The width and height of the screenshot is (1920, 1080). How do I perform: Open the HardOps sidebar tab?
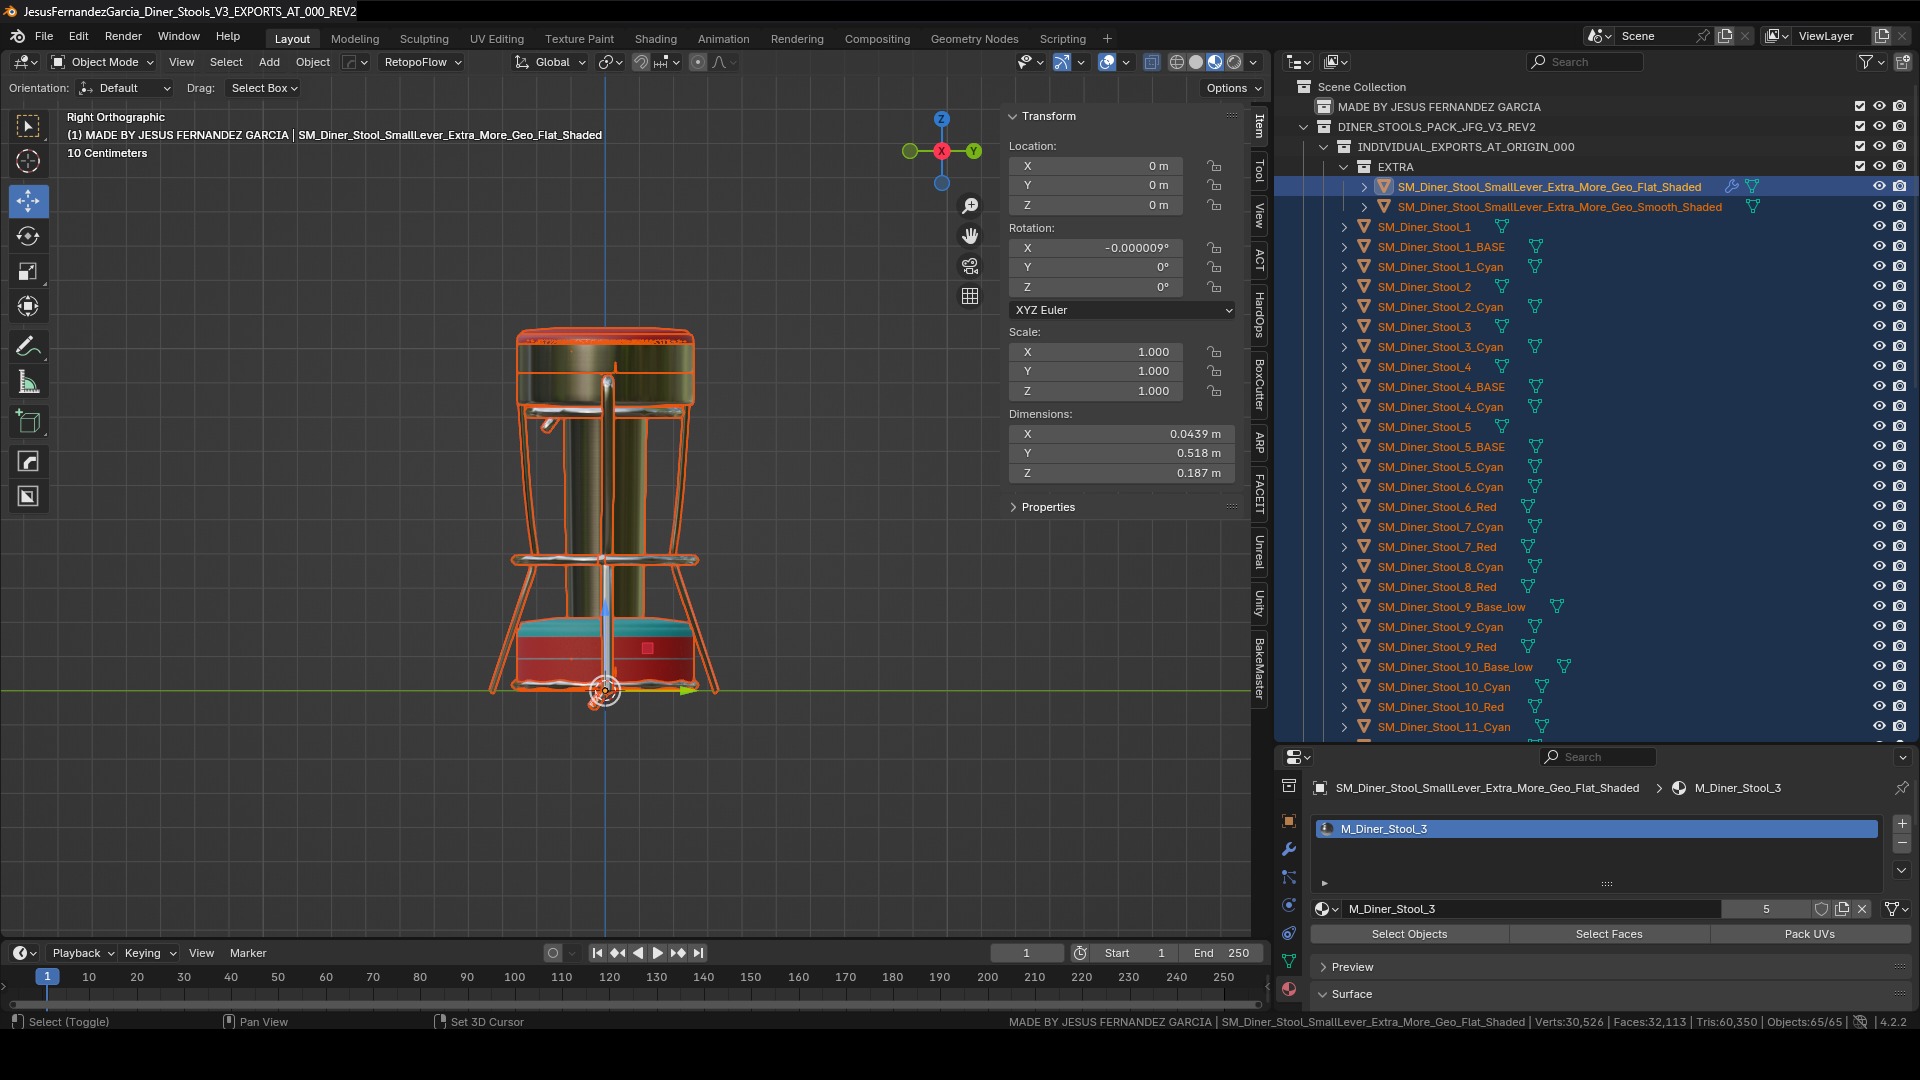[1260, 316]
